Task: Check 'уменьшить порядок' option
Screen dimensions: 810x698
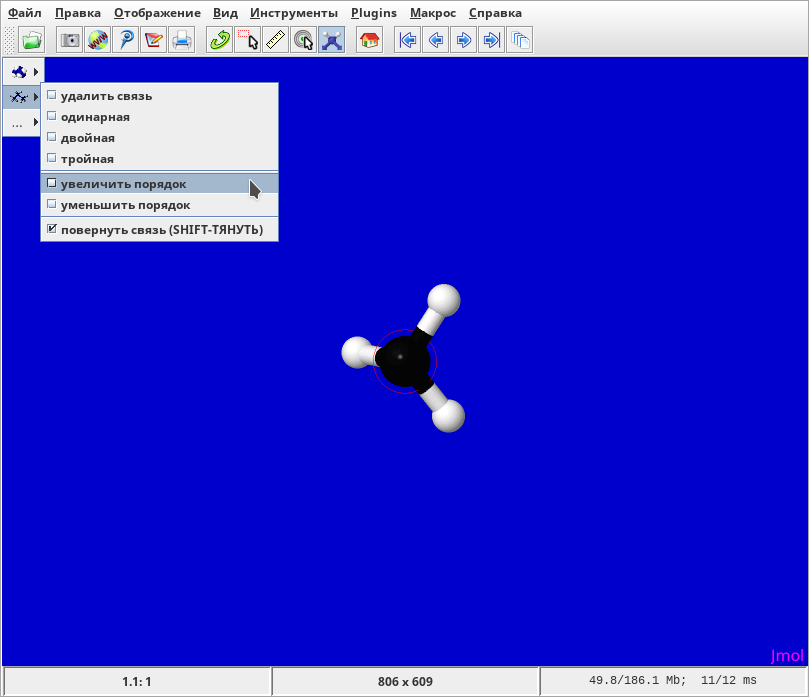Action: pos(160,205)
